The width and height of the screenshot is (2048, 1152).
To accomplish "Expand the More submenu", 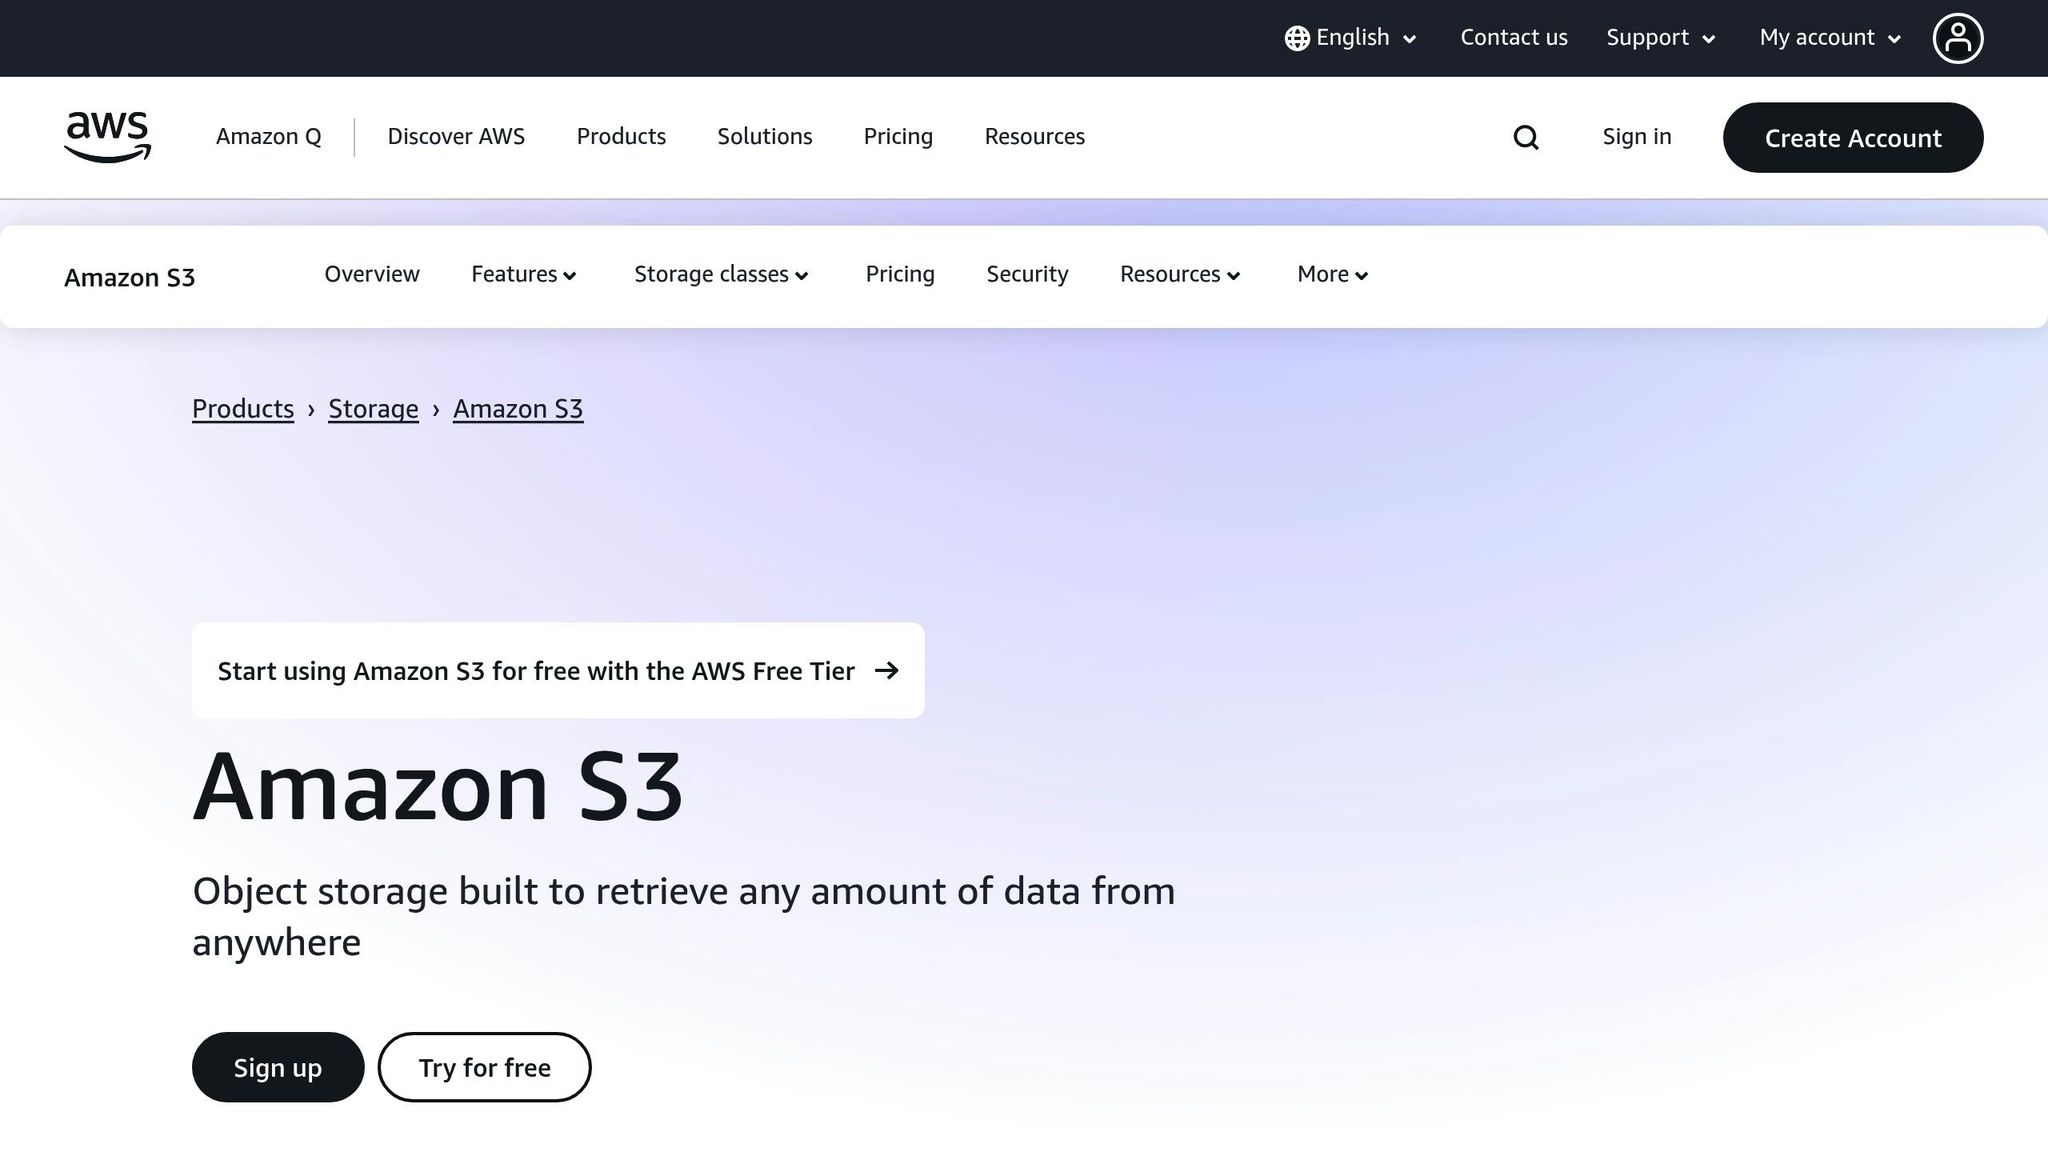I will coord(1332,274).
